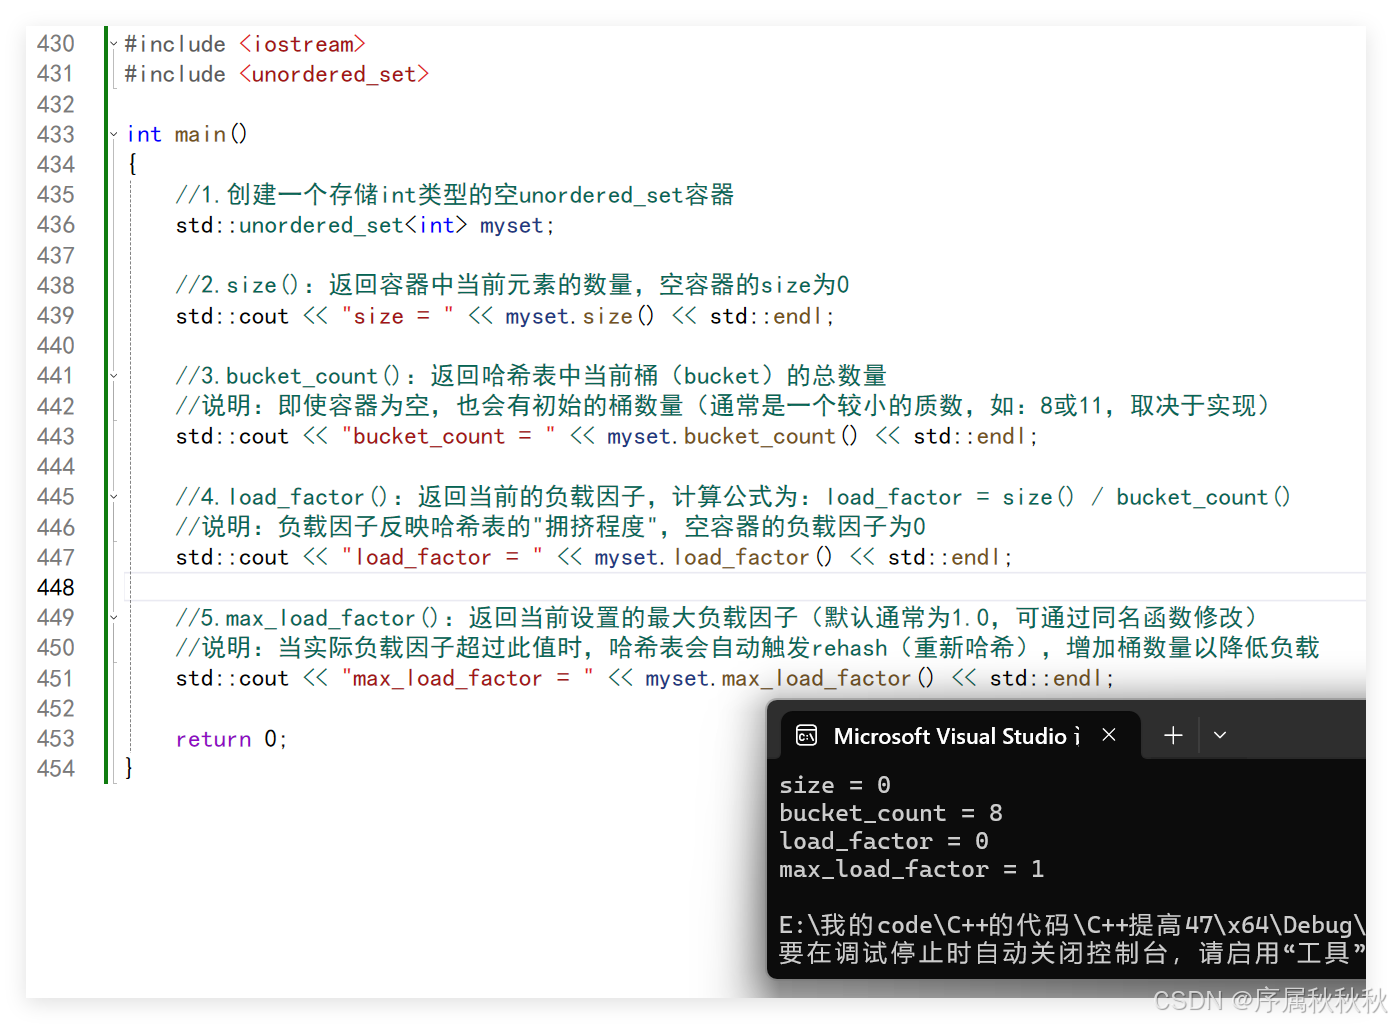The width and height of the screenshot is (1392, 1024).
Task: Click console output line 'size = 0'
Action: point(835,785)
